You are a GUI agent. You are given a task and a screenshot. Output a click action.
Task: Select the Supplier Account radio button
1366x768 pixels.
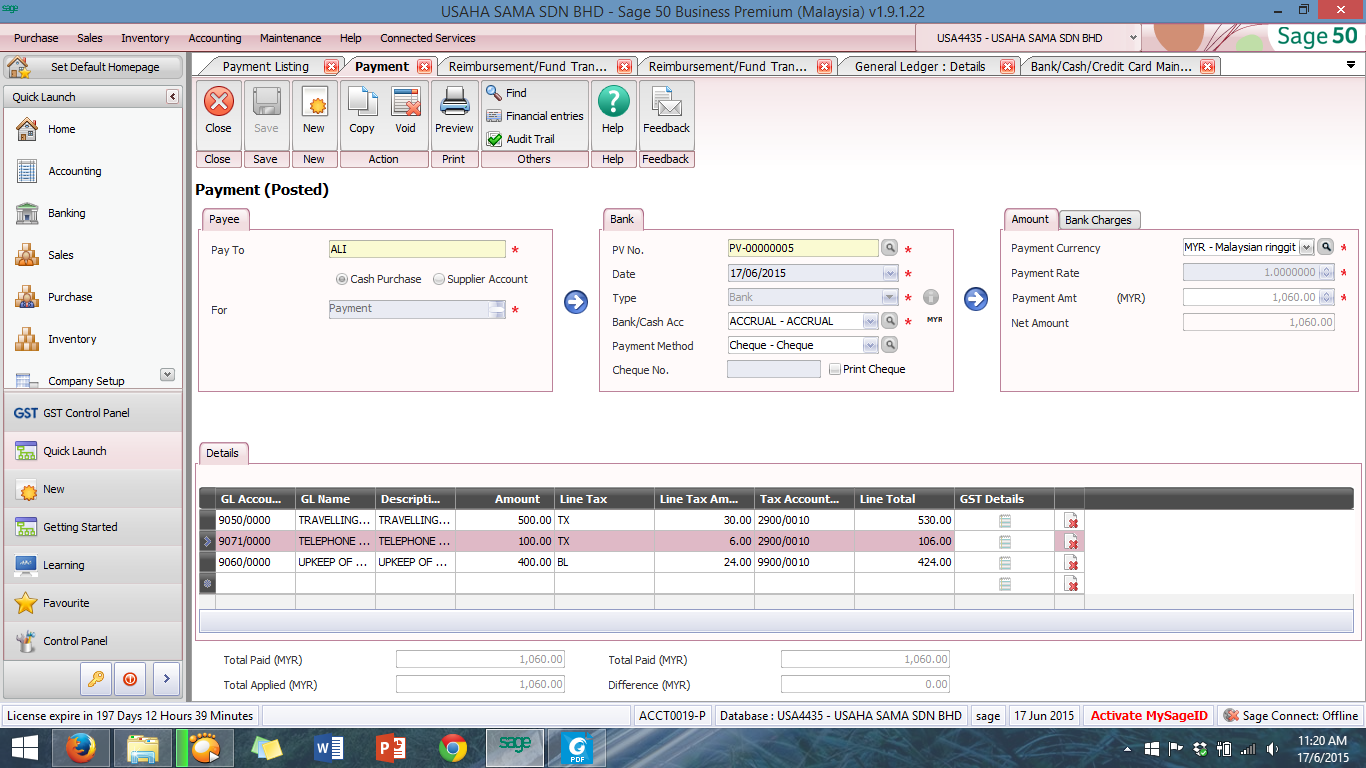click(x=439, y=279)
